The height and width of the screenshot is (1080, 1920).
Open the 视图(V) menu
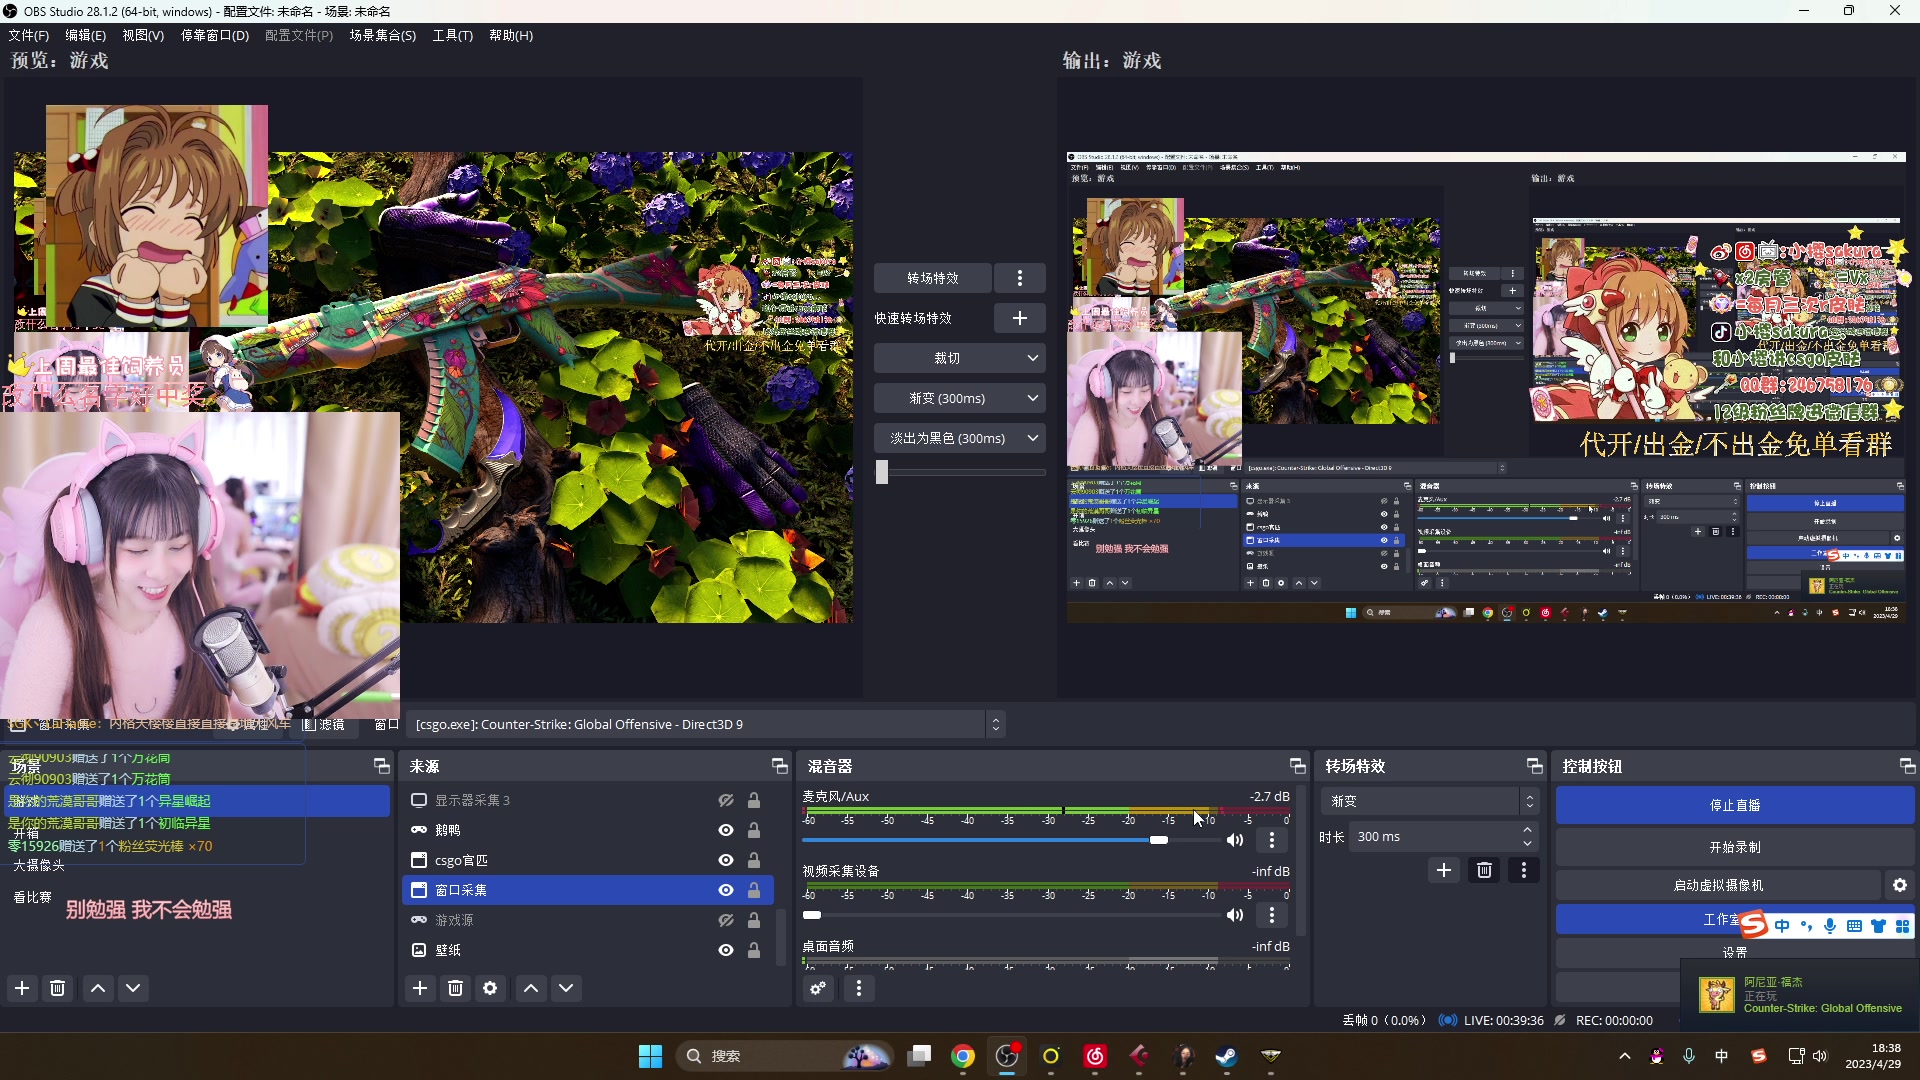143,35
